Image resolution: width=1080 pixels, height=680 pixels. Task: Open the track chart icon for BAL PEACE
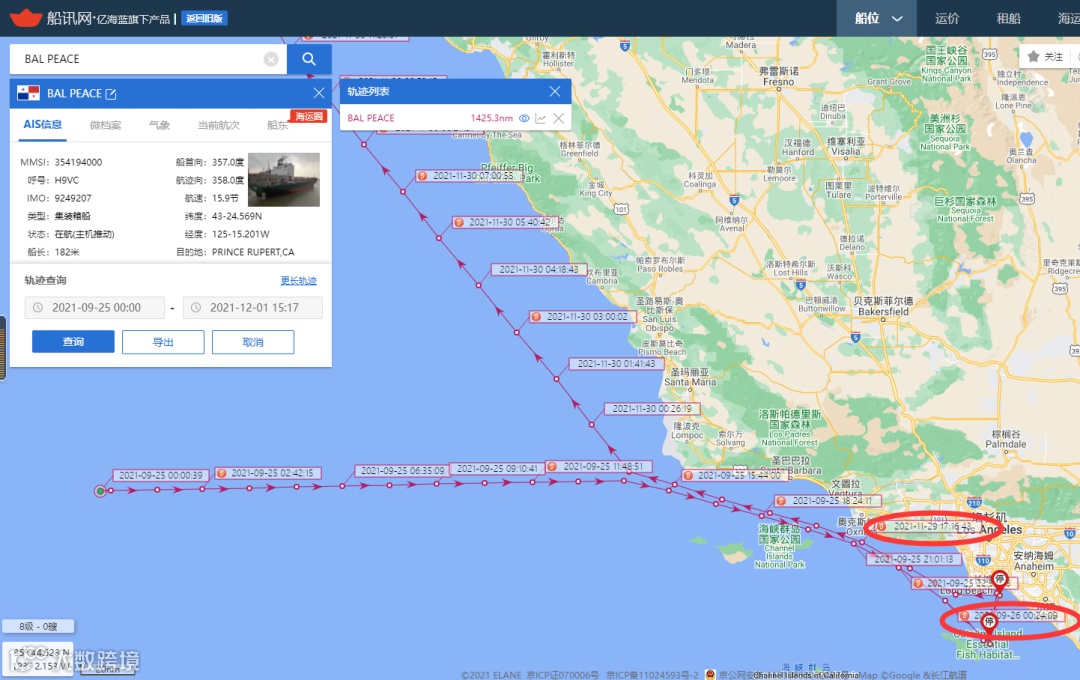pos(541,119)
